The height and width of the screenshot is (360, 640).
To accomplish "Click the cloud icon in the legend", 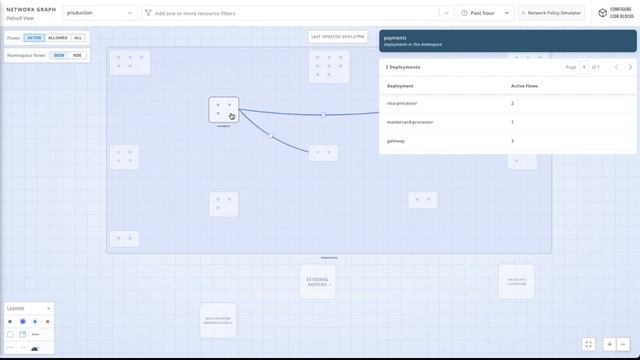I will pyautogui.click(x=35, y=348).
